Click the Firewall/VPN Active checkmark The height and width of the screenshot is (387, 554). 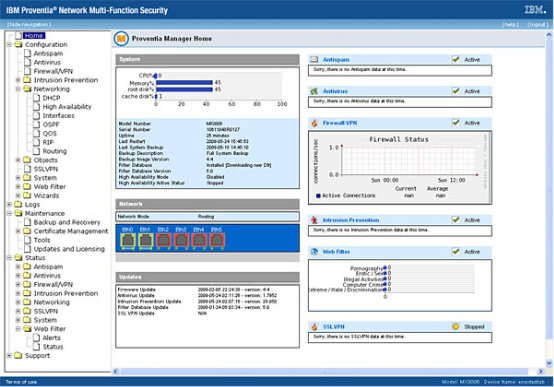coord(456,123)
